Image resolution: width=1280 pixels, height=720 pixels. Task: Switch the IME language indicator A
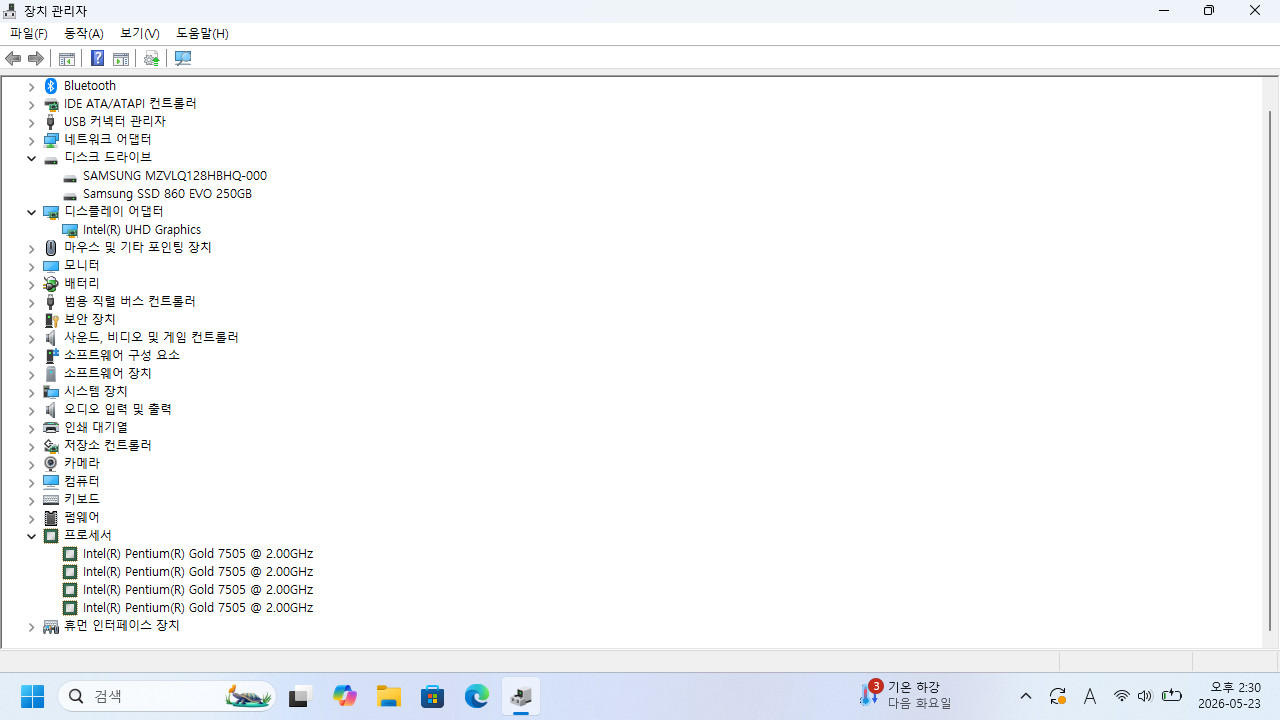1090,696
